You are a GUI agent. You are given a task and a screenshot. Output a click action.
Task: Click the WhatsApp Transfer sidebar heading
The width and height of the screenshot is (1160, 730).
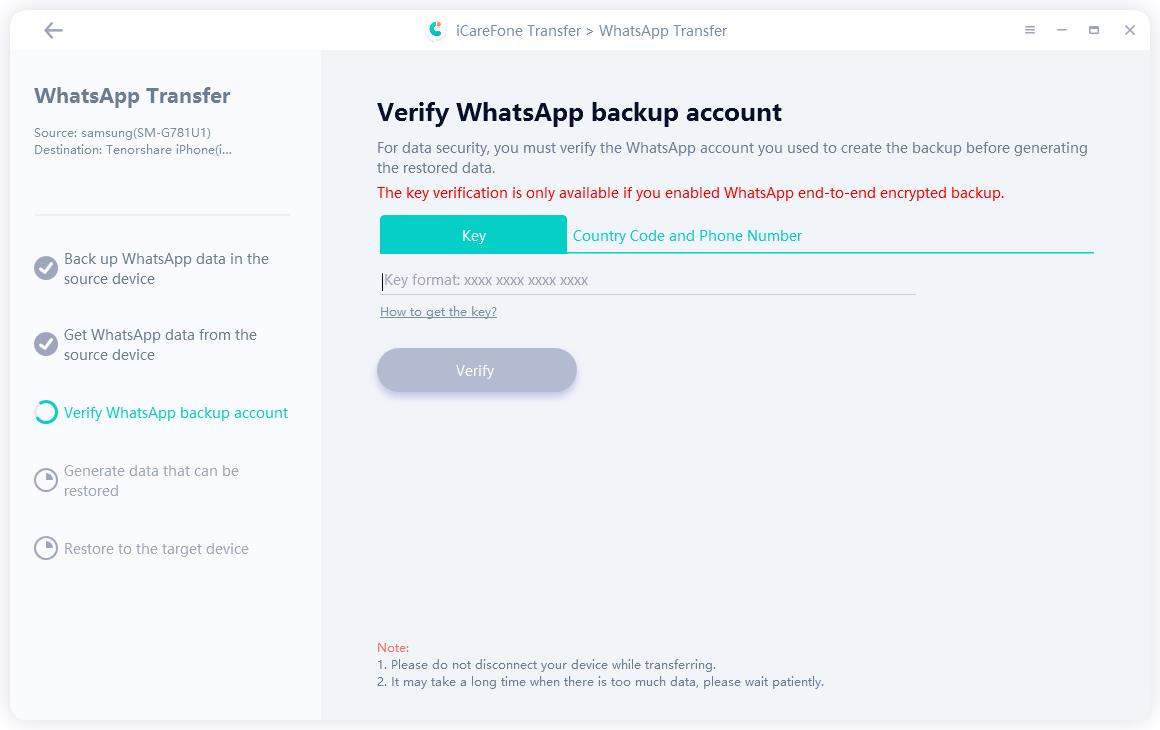click(132, 96)
